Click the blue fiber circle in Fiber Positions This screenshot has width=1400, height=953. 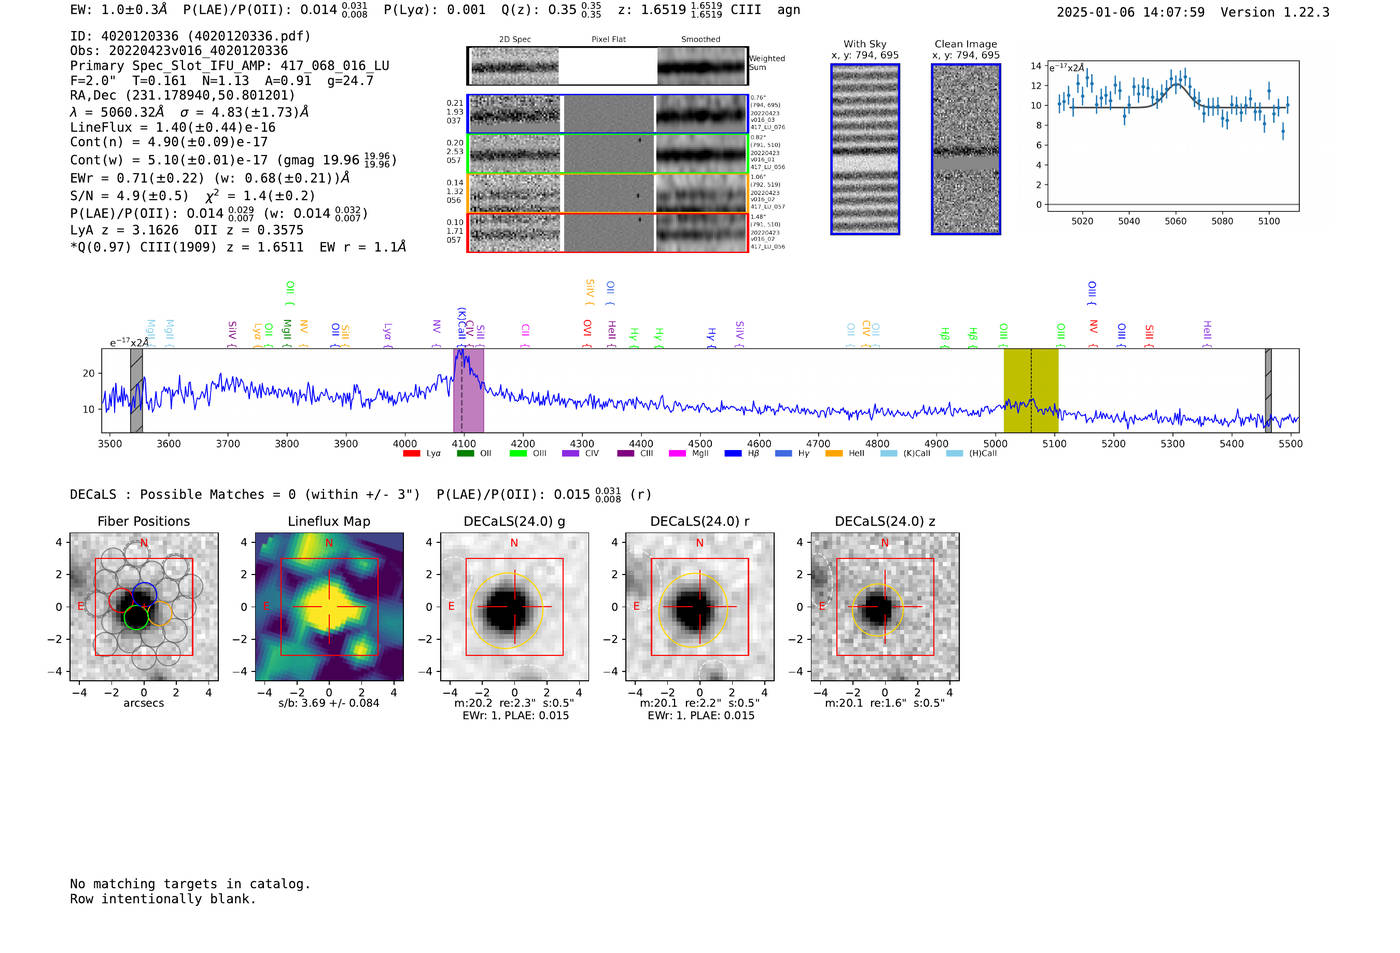tap(144, 594)
